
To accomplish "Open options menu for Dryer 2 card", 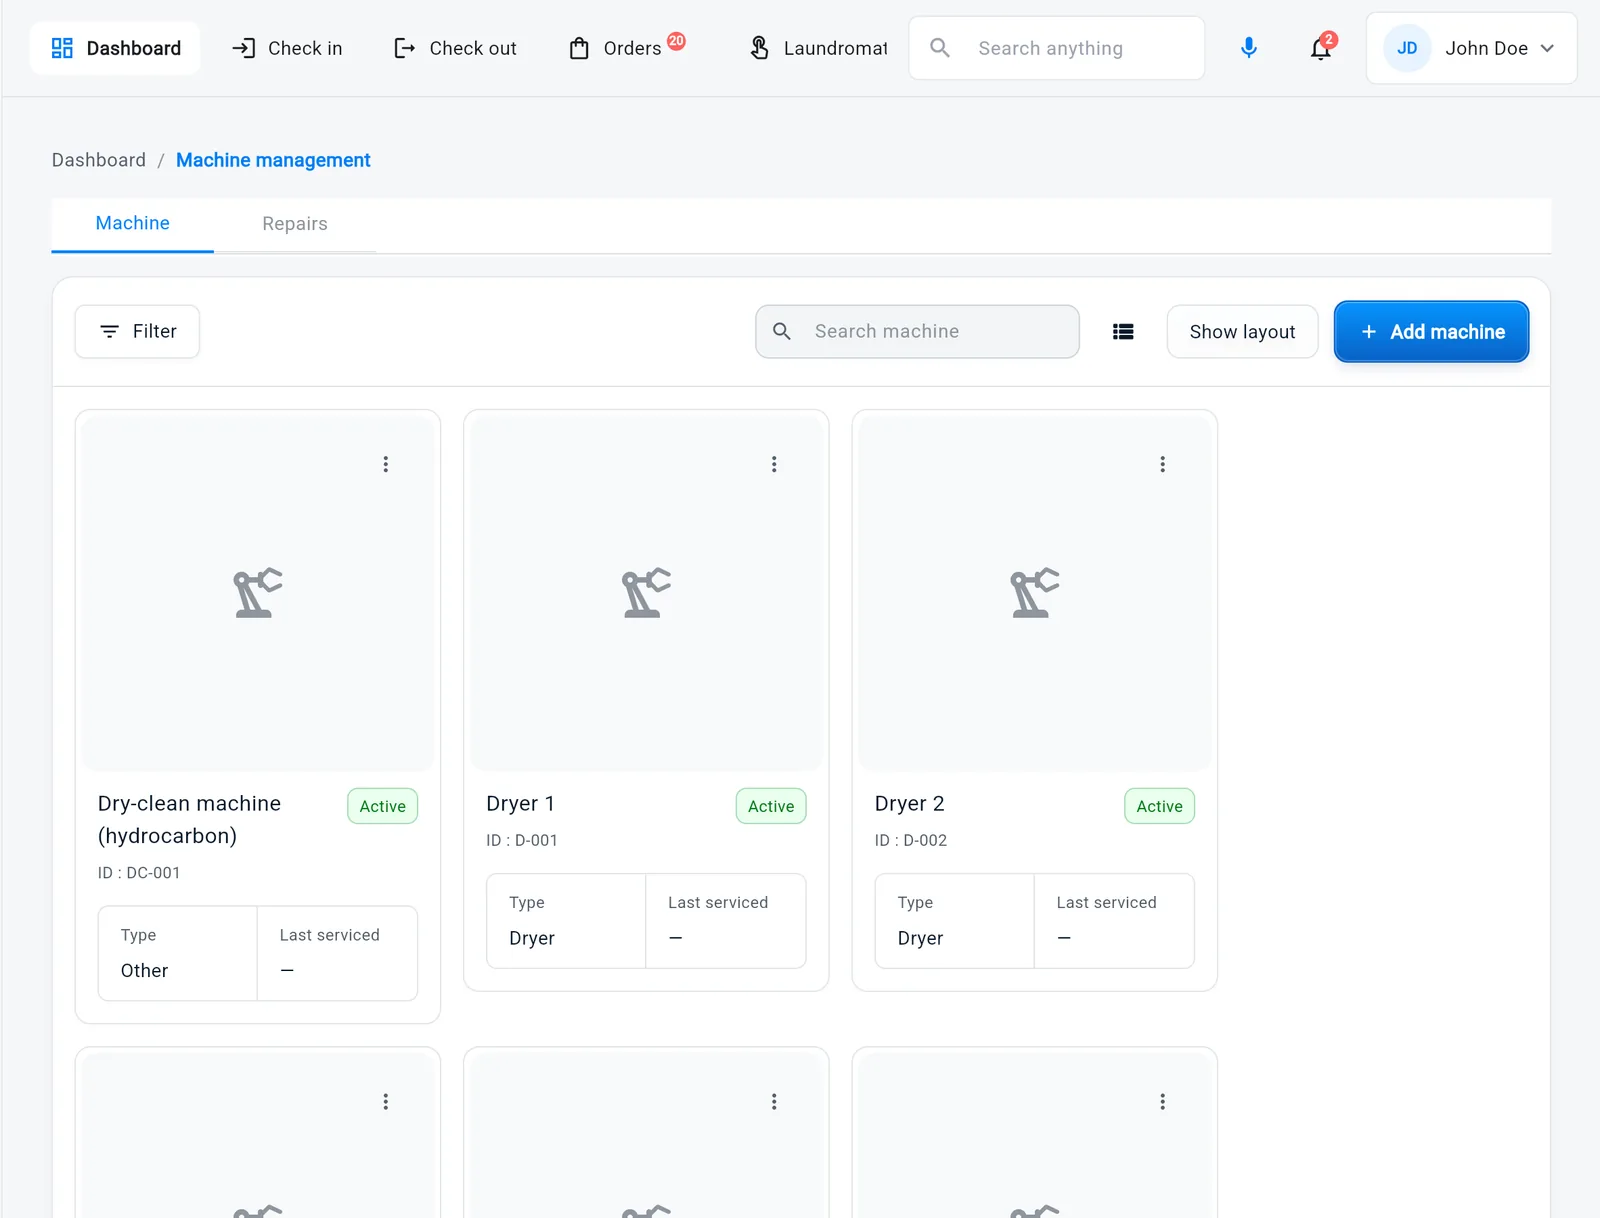I will (1162, 464).
